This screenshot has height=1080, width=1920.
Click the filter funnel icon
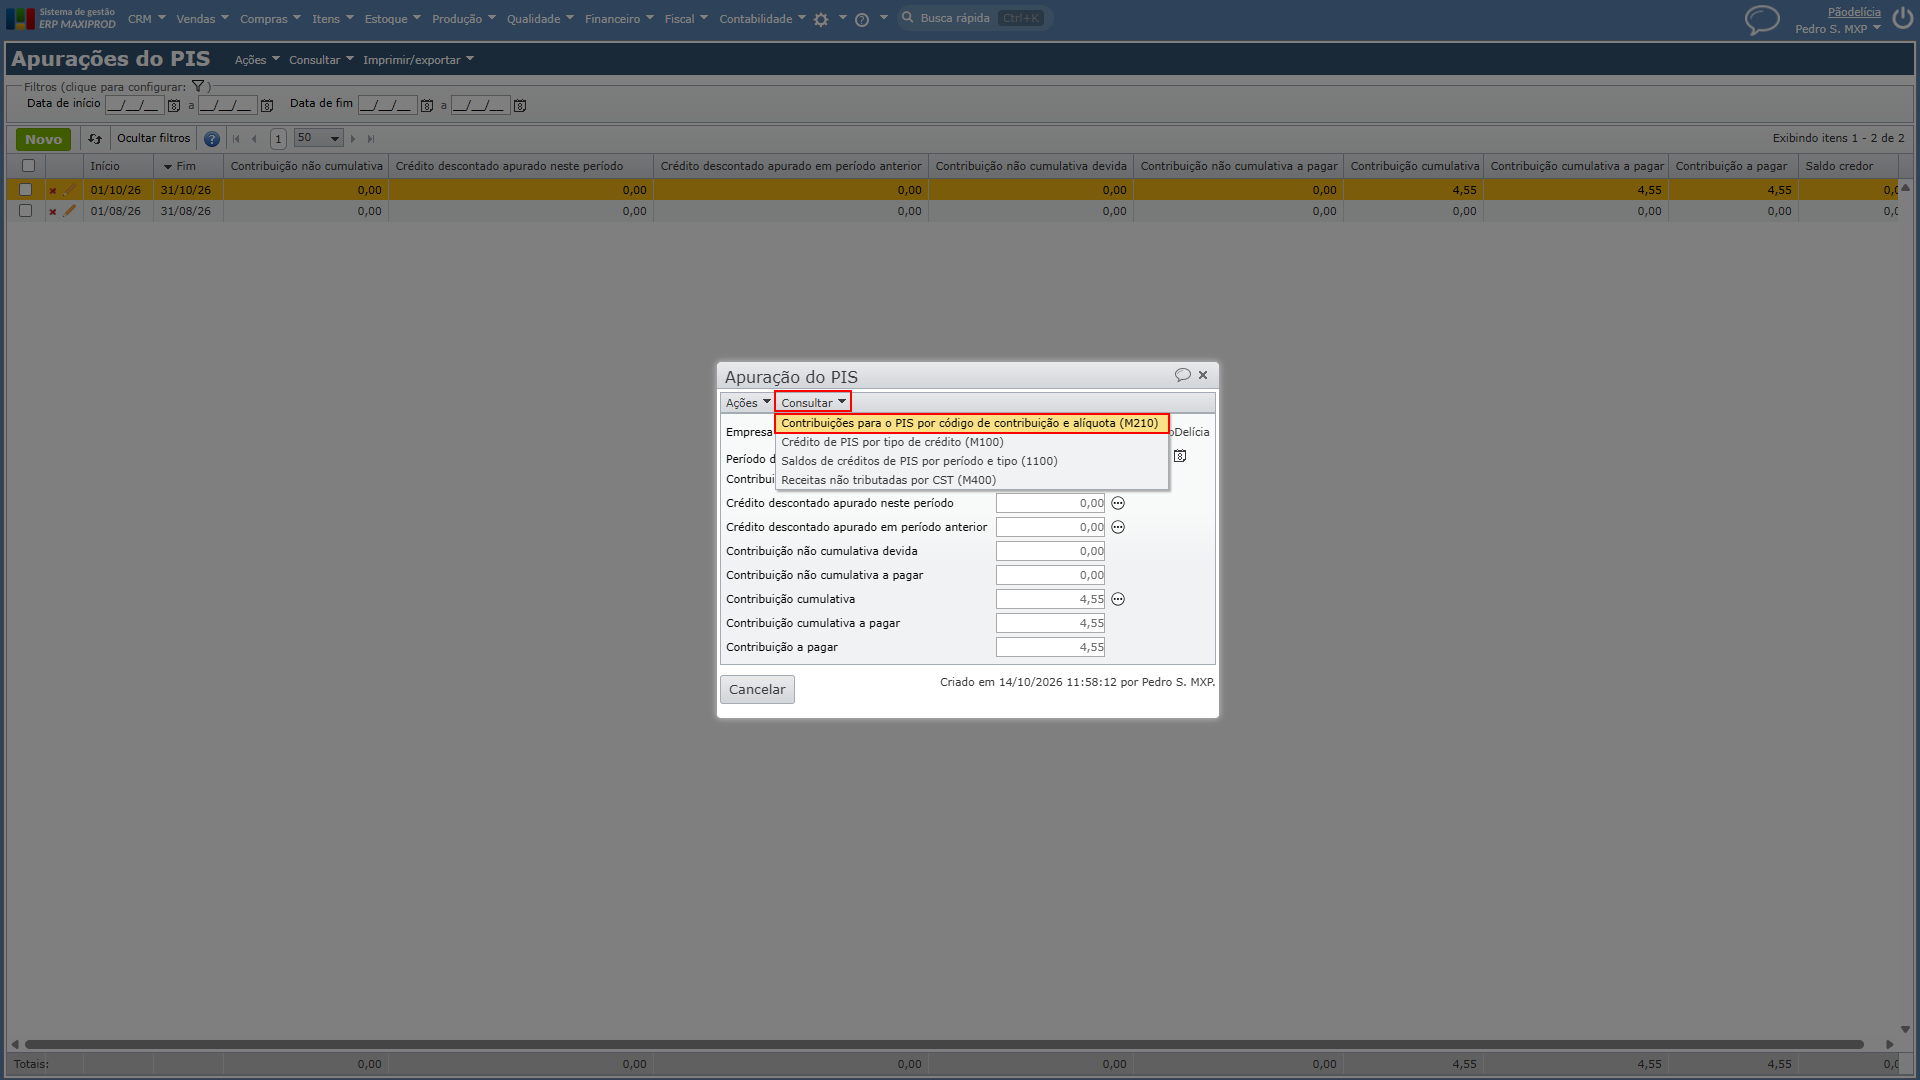(198, 87)
